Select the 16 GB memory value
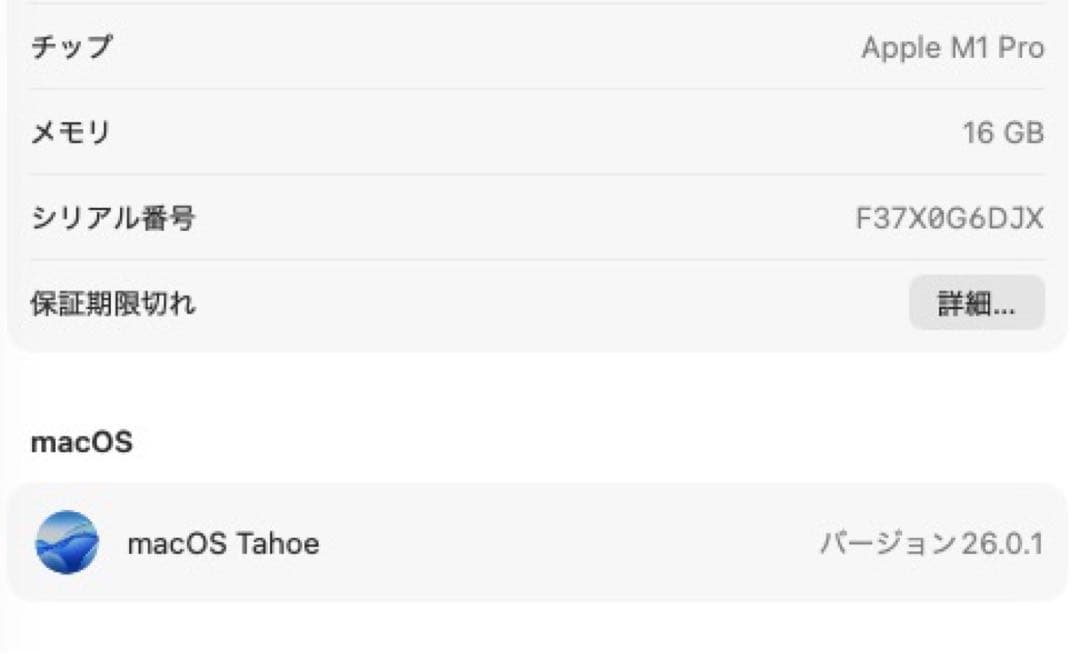Screen dimensions: 1080x654 pos(1003,133)
